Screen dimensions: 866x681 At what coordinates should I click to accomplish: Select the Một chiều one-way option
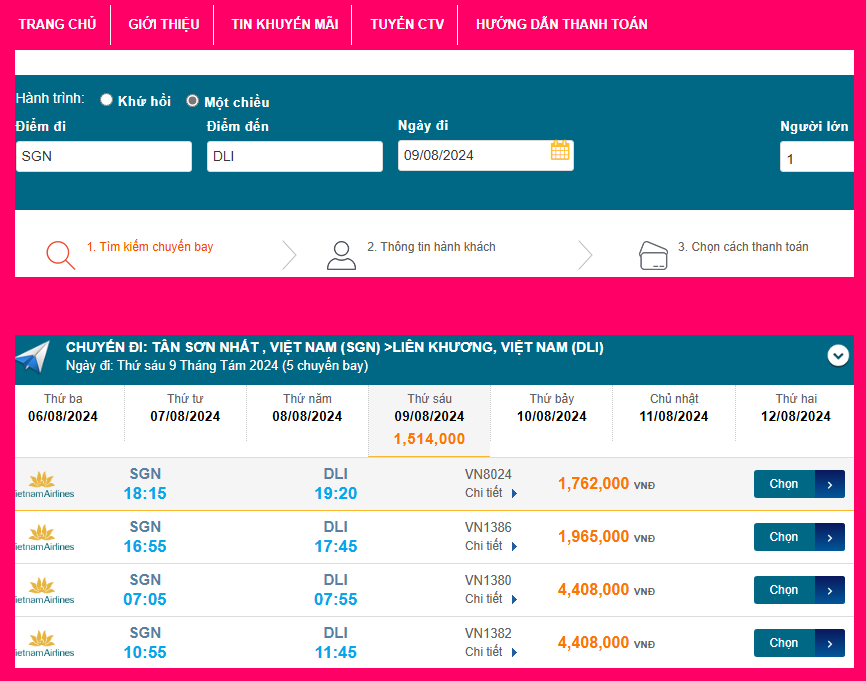coord(193,101)
